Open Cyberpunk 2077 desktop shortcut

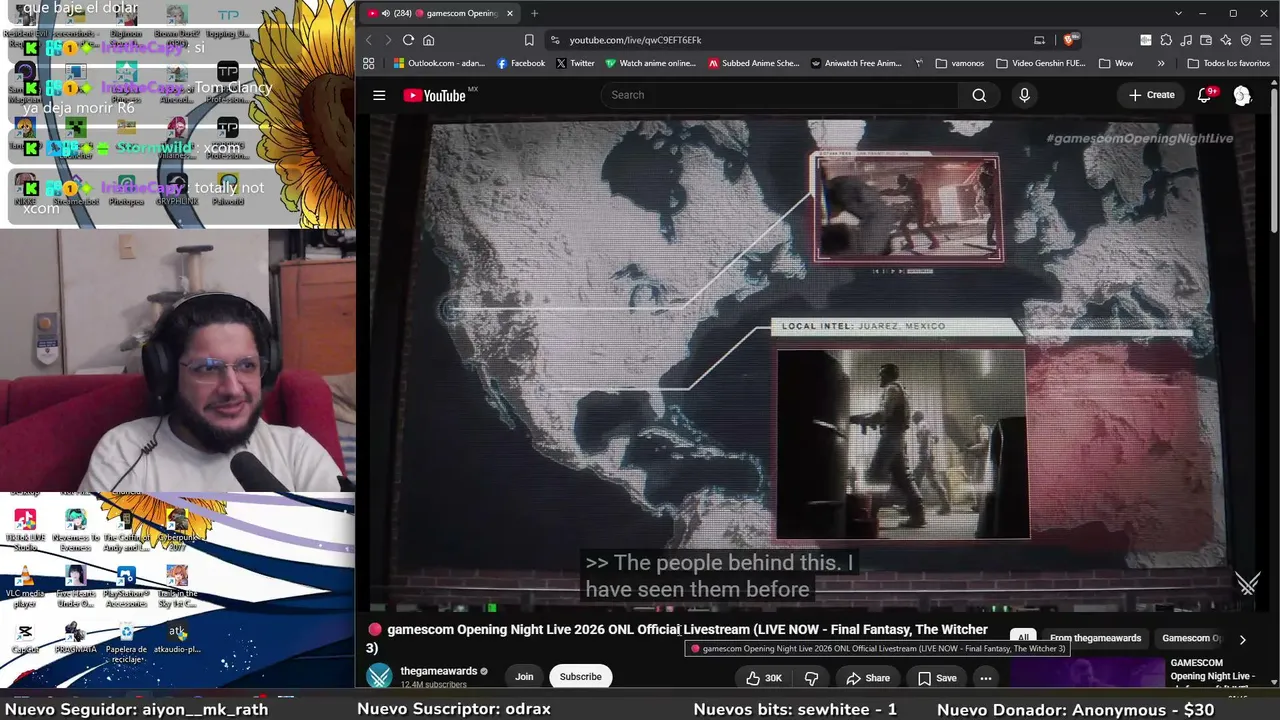(177, 530)
